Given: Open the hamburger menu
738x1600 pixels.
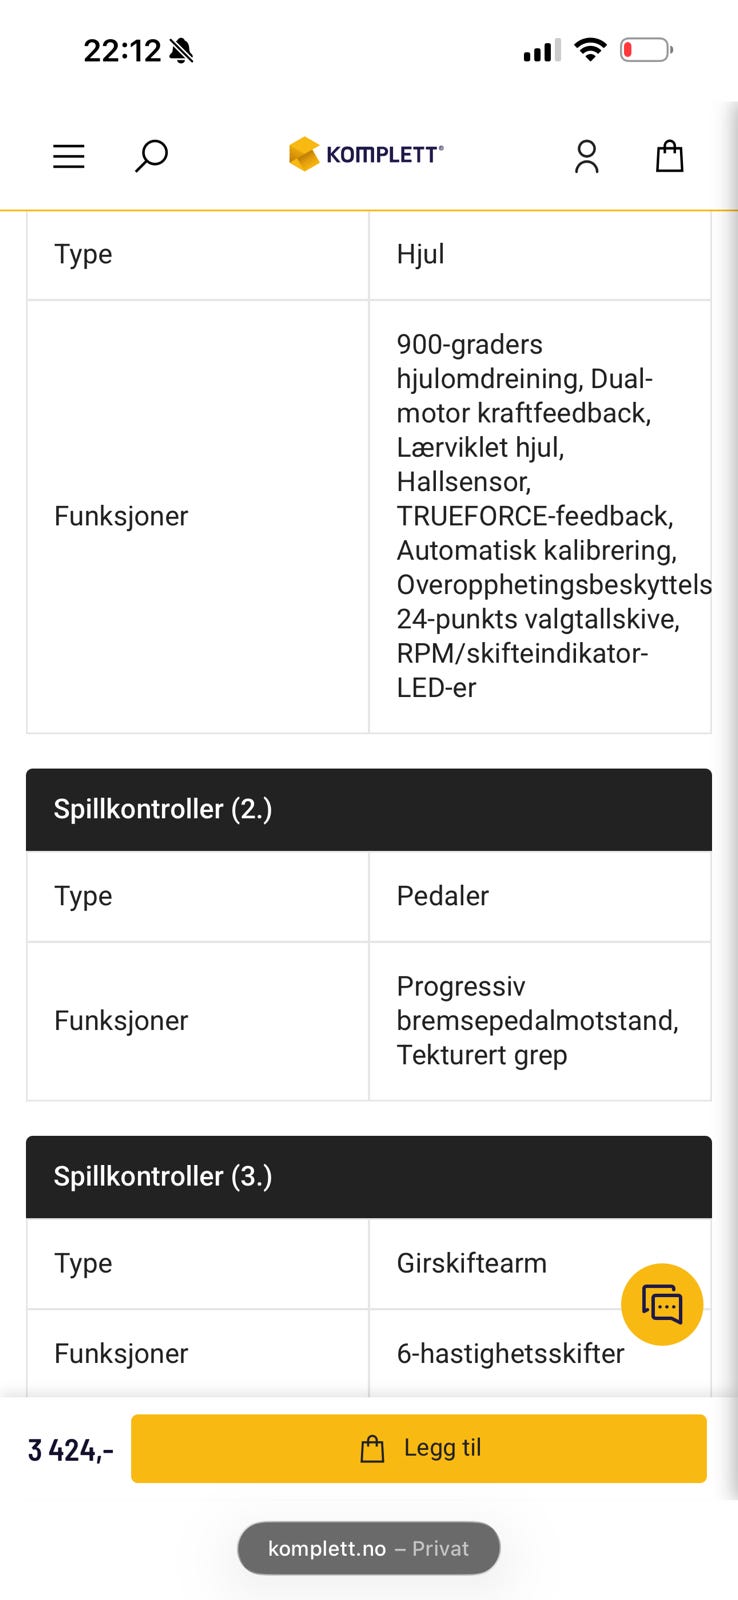Looking at the screenshot, I should (68, 156).
